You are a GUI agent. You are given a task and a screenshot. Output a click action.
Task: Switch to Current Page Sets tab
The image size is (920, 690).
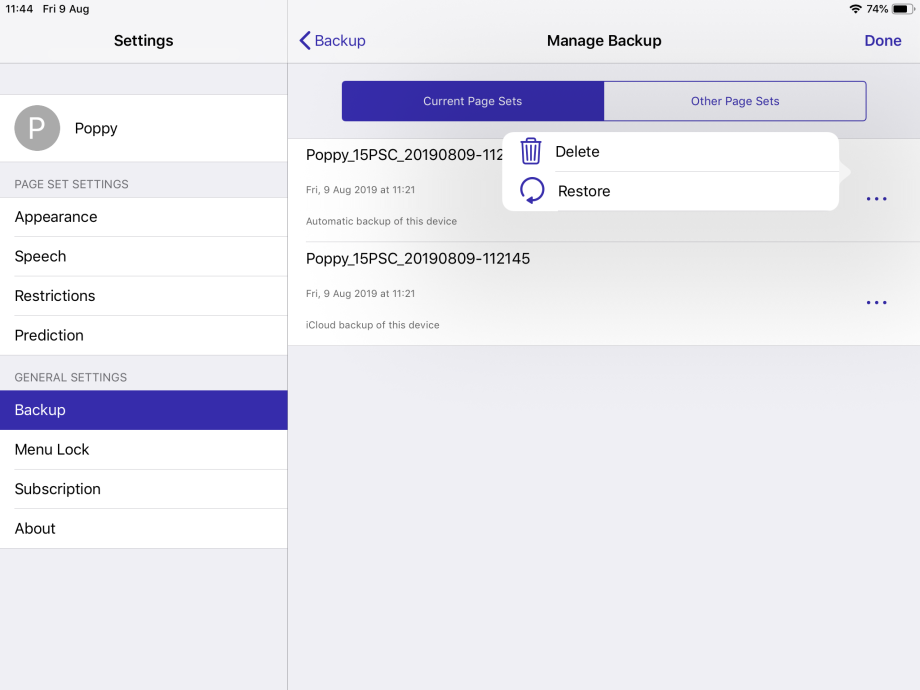pos(473,101)
